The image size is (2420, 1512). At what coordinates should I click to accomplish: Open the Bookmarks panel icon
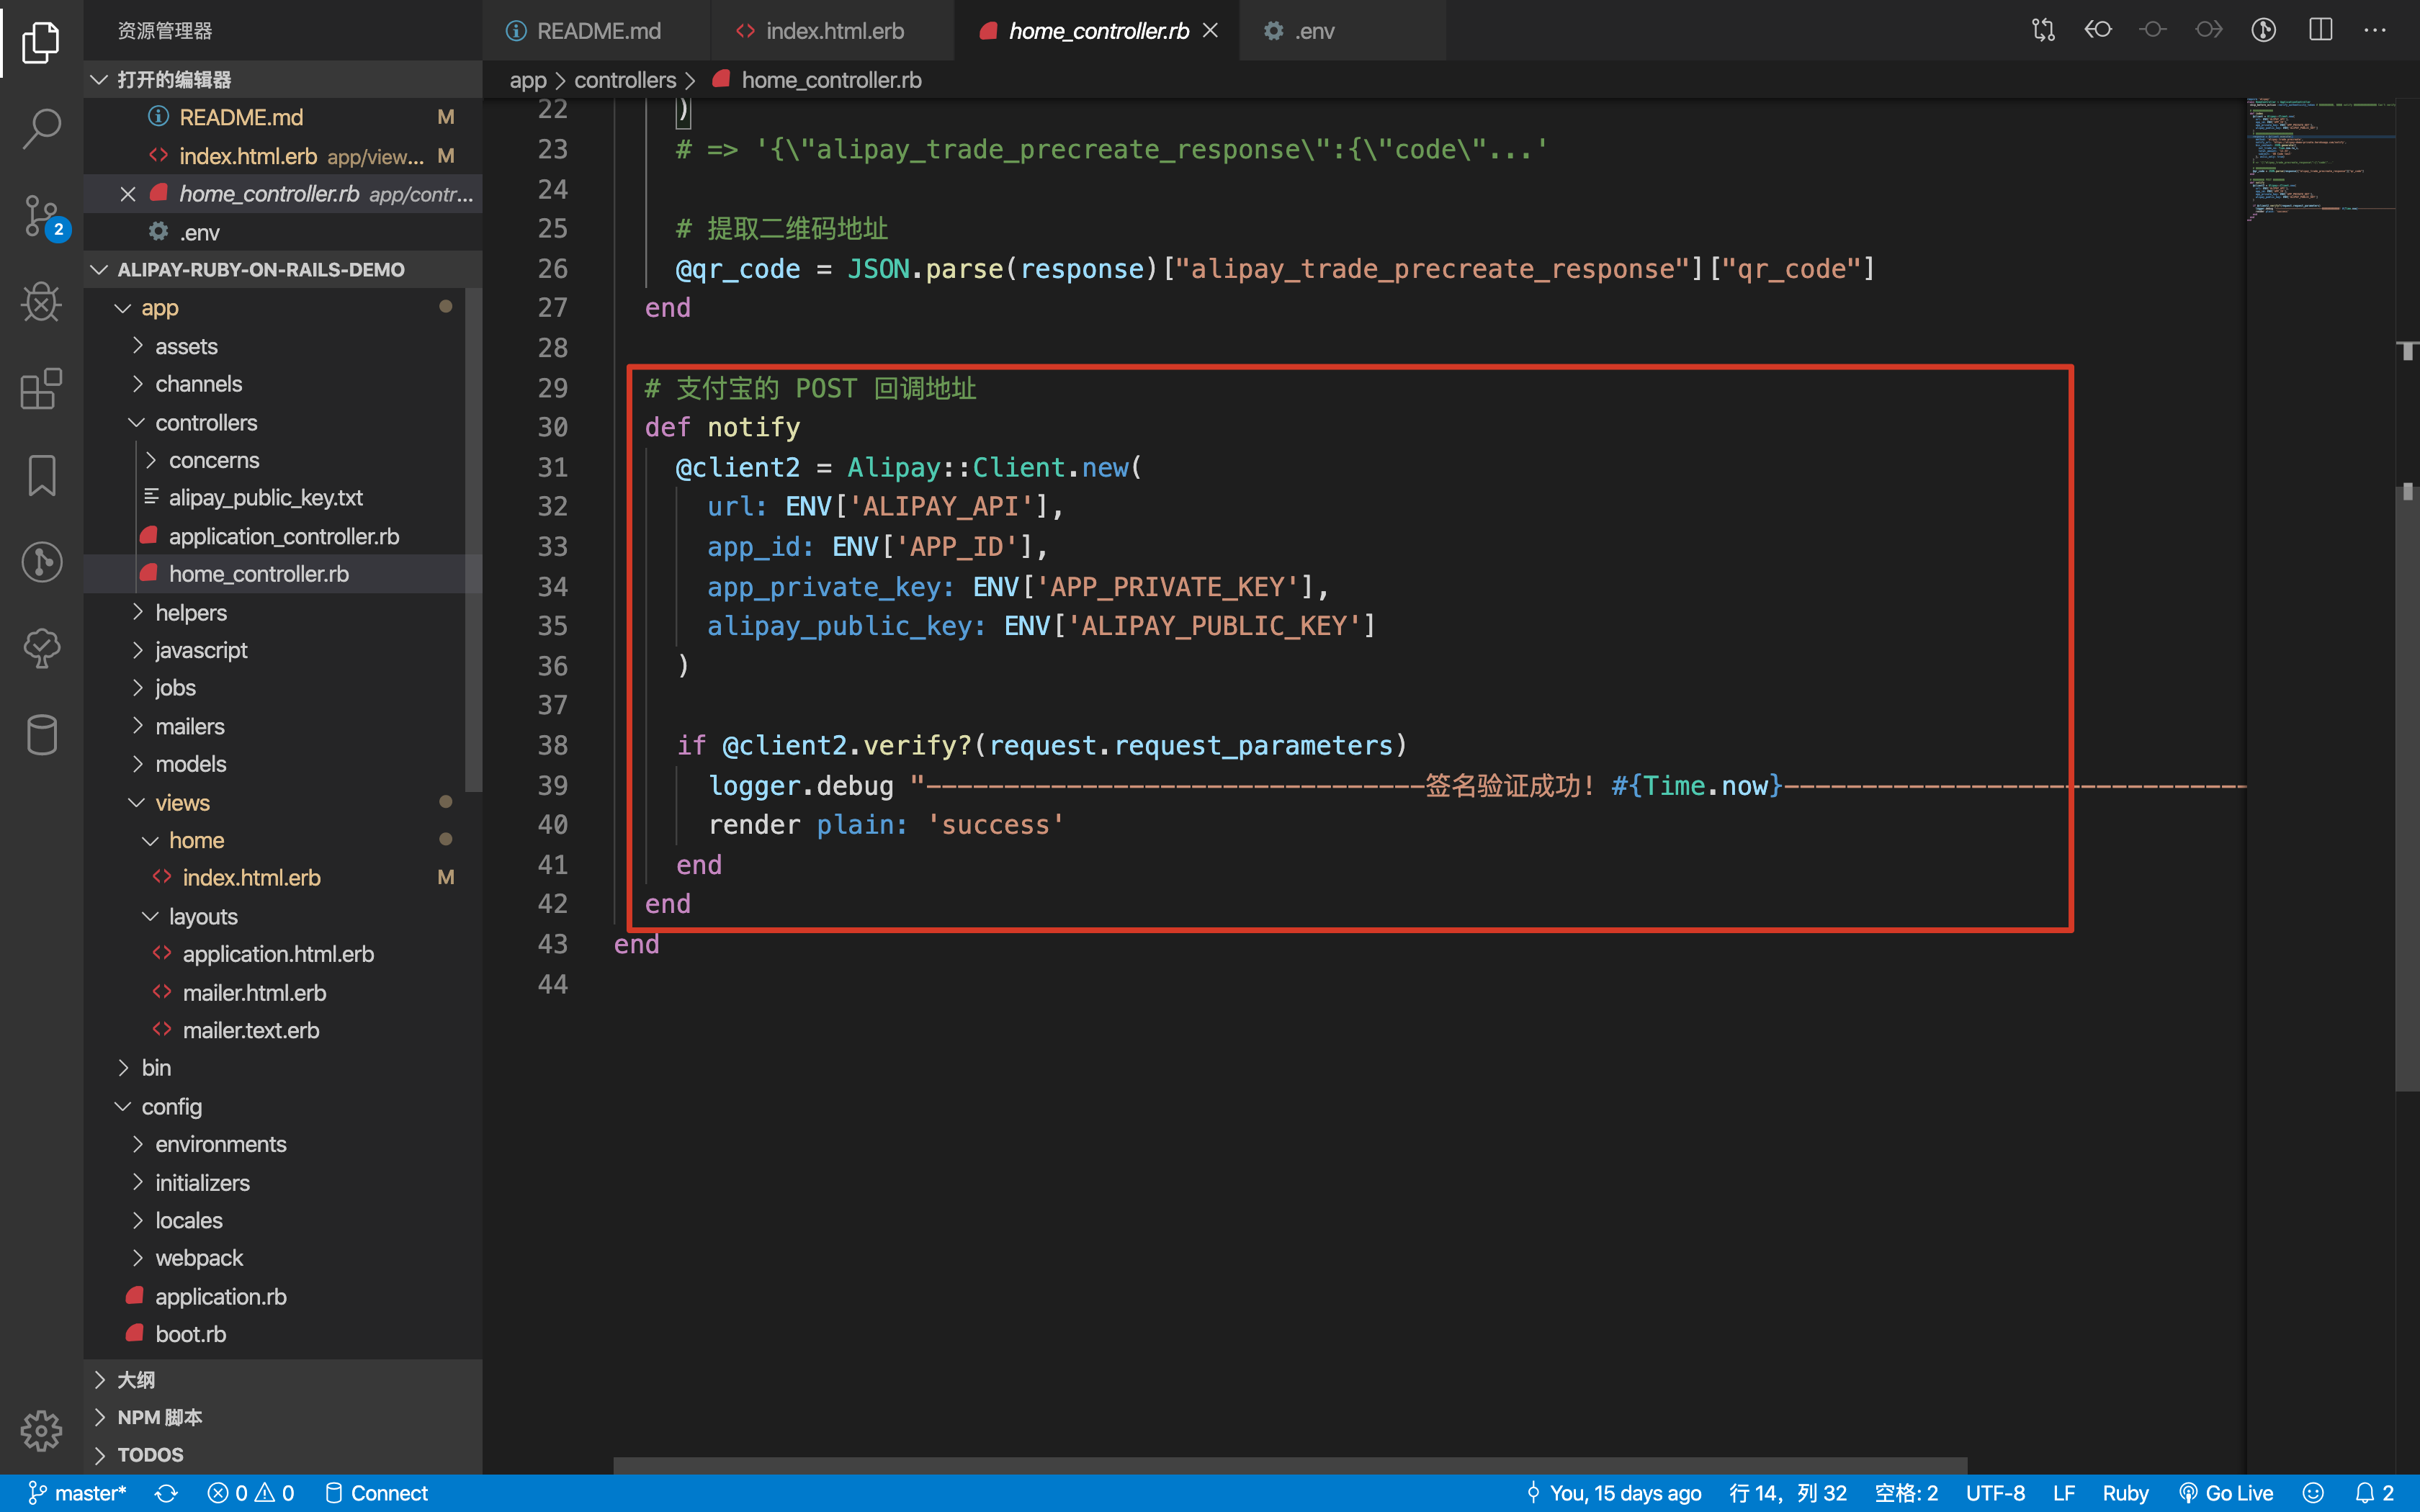[41, 475]
